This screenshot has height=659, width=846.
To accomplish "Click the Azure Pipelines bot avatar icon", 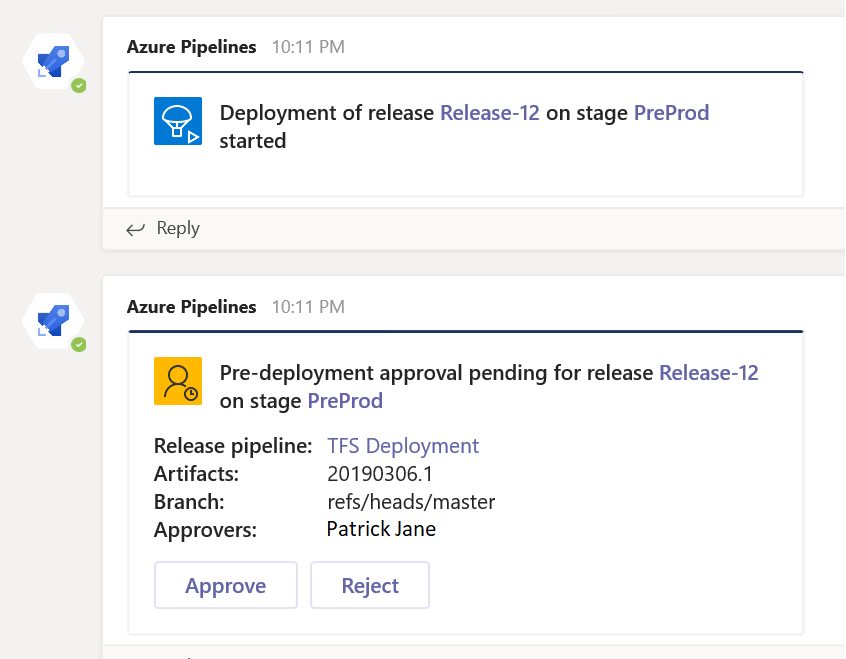I will (x=52, y=61).
